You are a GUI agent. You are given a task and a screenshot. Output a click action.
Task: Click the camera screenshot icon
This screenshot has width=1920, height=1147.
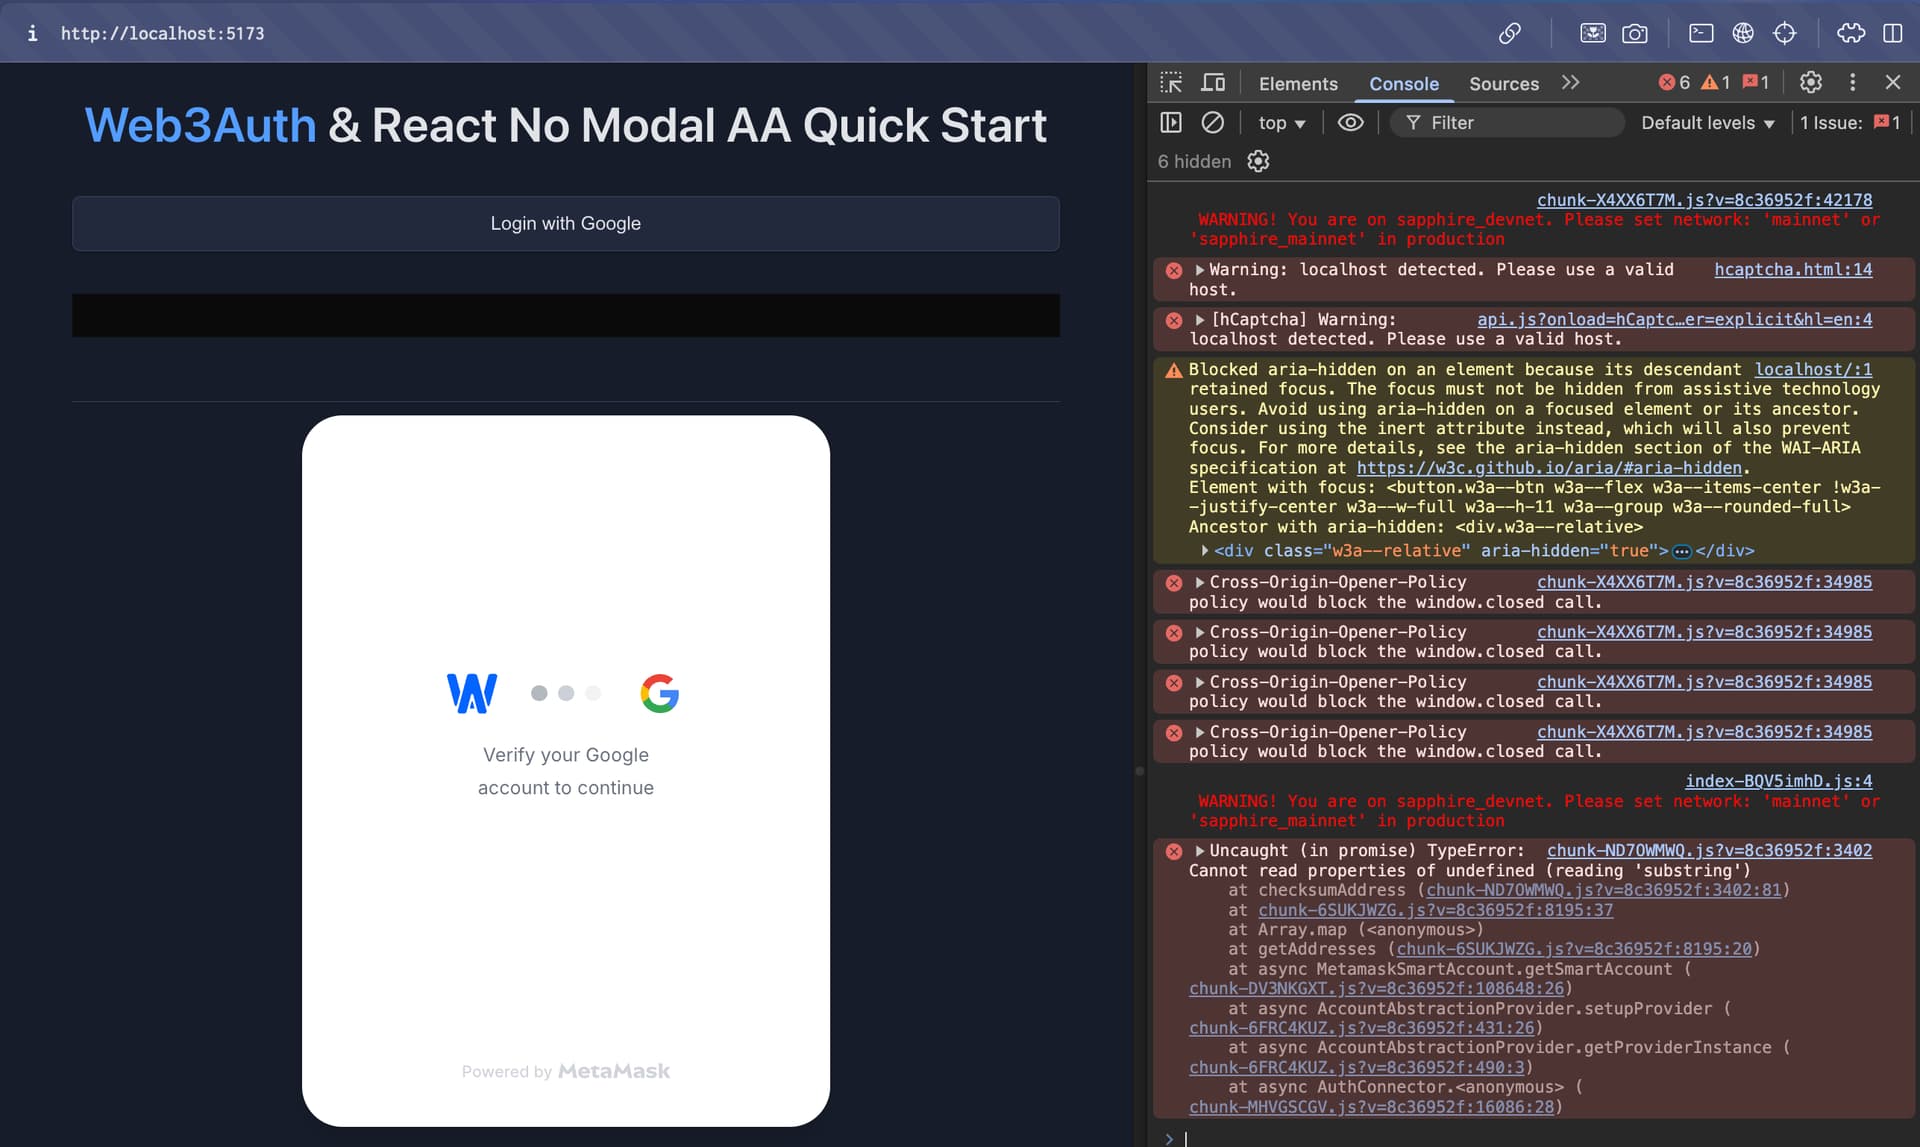(1635, 33)
